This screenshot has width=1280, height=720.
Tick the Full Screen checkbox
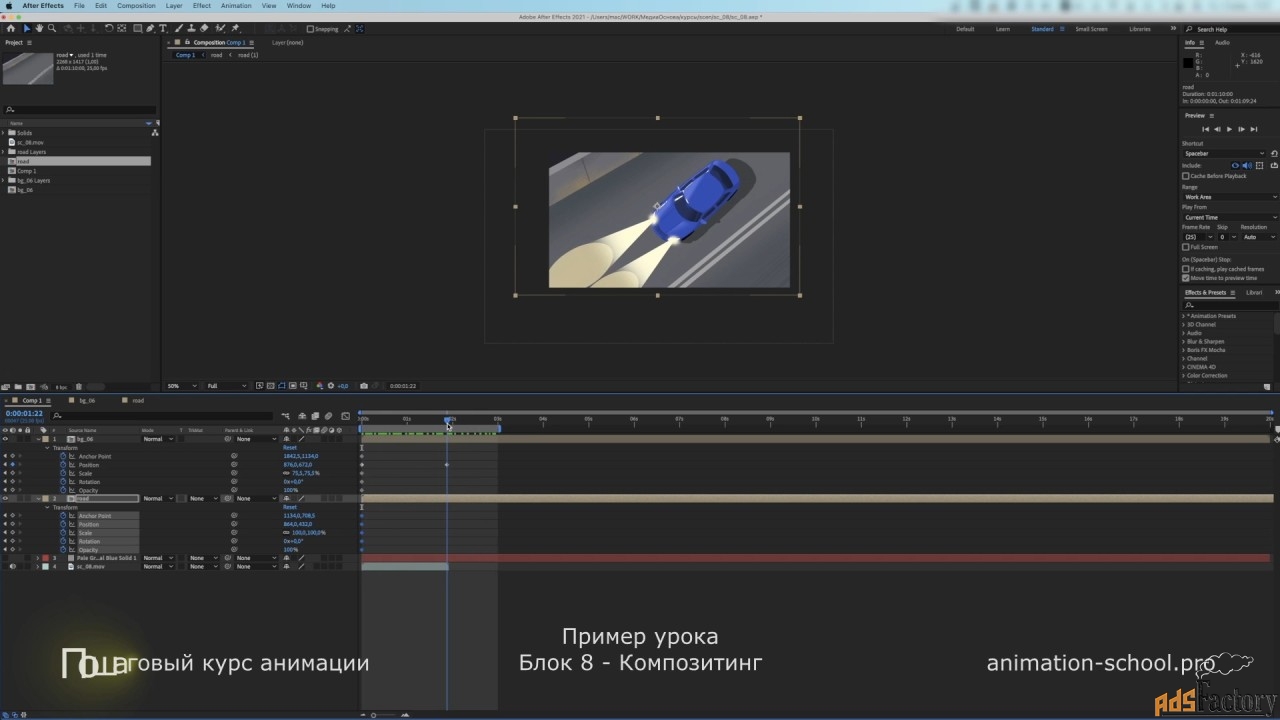[1186, 247]
